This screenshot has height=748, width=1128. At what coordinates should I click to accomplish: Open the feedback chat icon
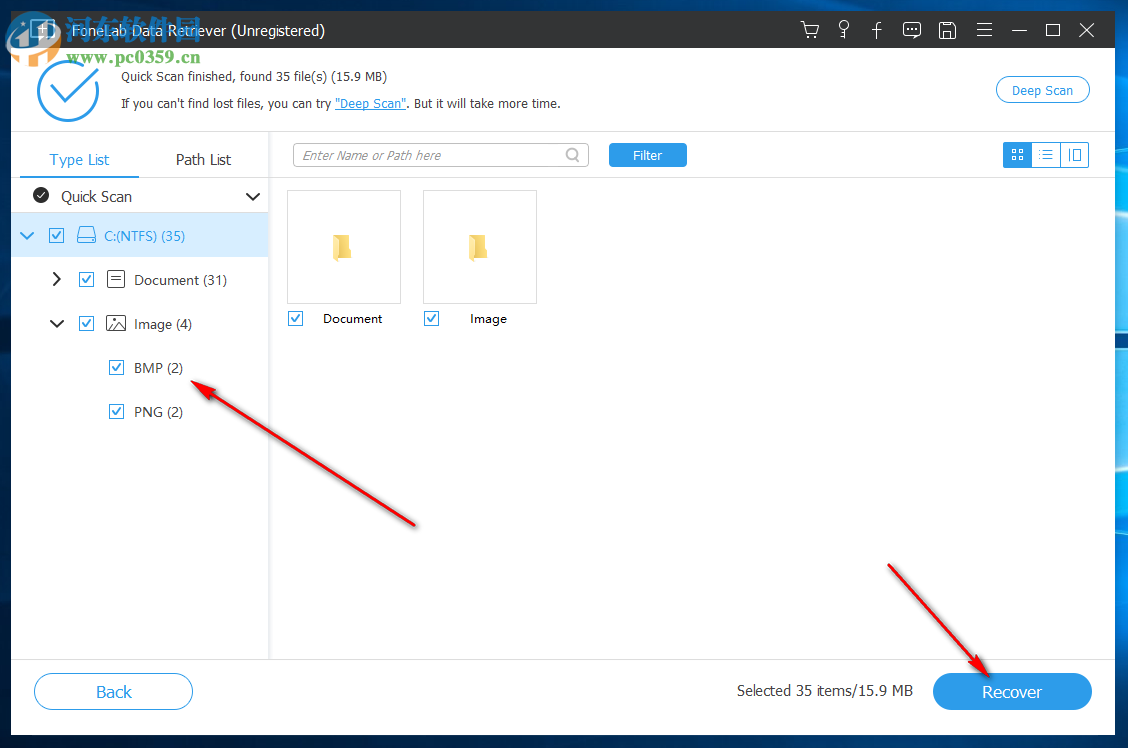click(x=911, y=29)
